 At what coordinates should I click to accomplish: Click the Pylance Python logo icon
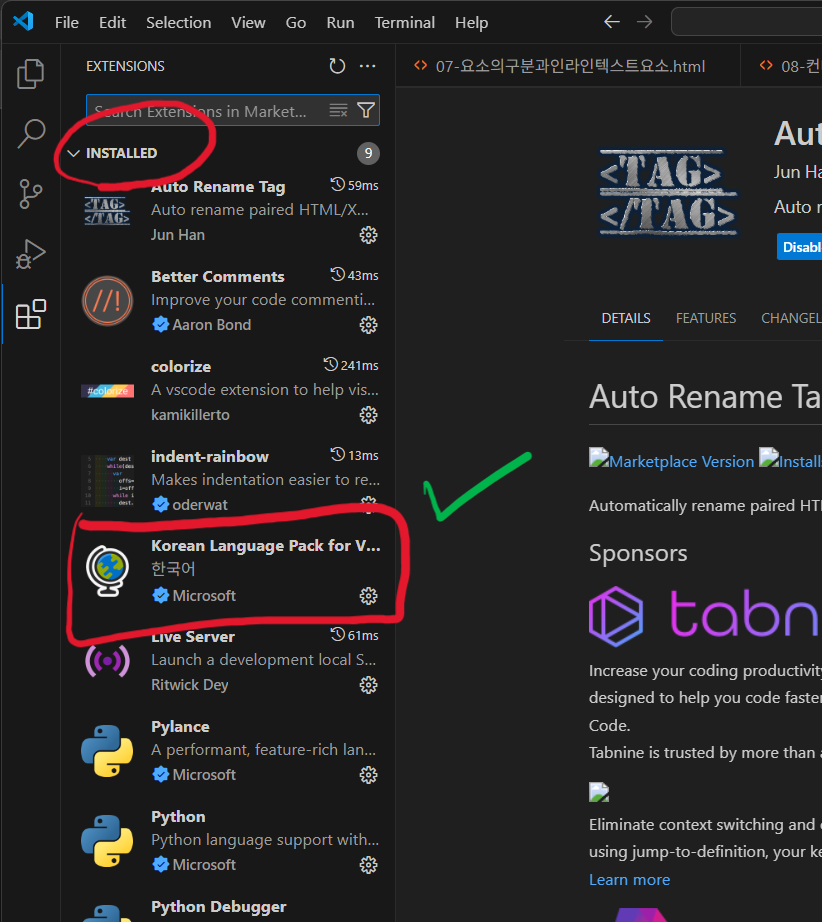(107, 751)
